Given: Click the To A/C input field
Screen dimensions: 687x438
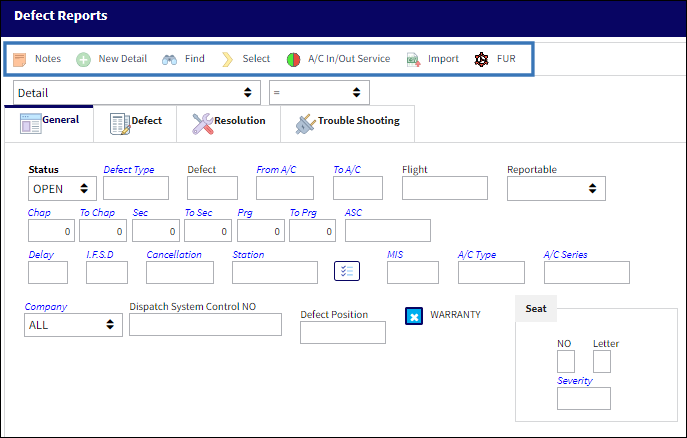Looking at the screenshot, I should pos(358,188).
